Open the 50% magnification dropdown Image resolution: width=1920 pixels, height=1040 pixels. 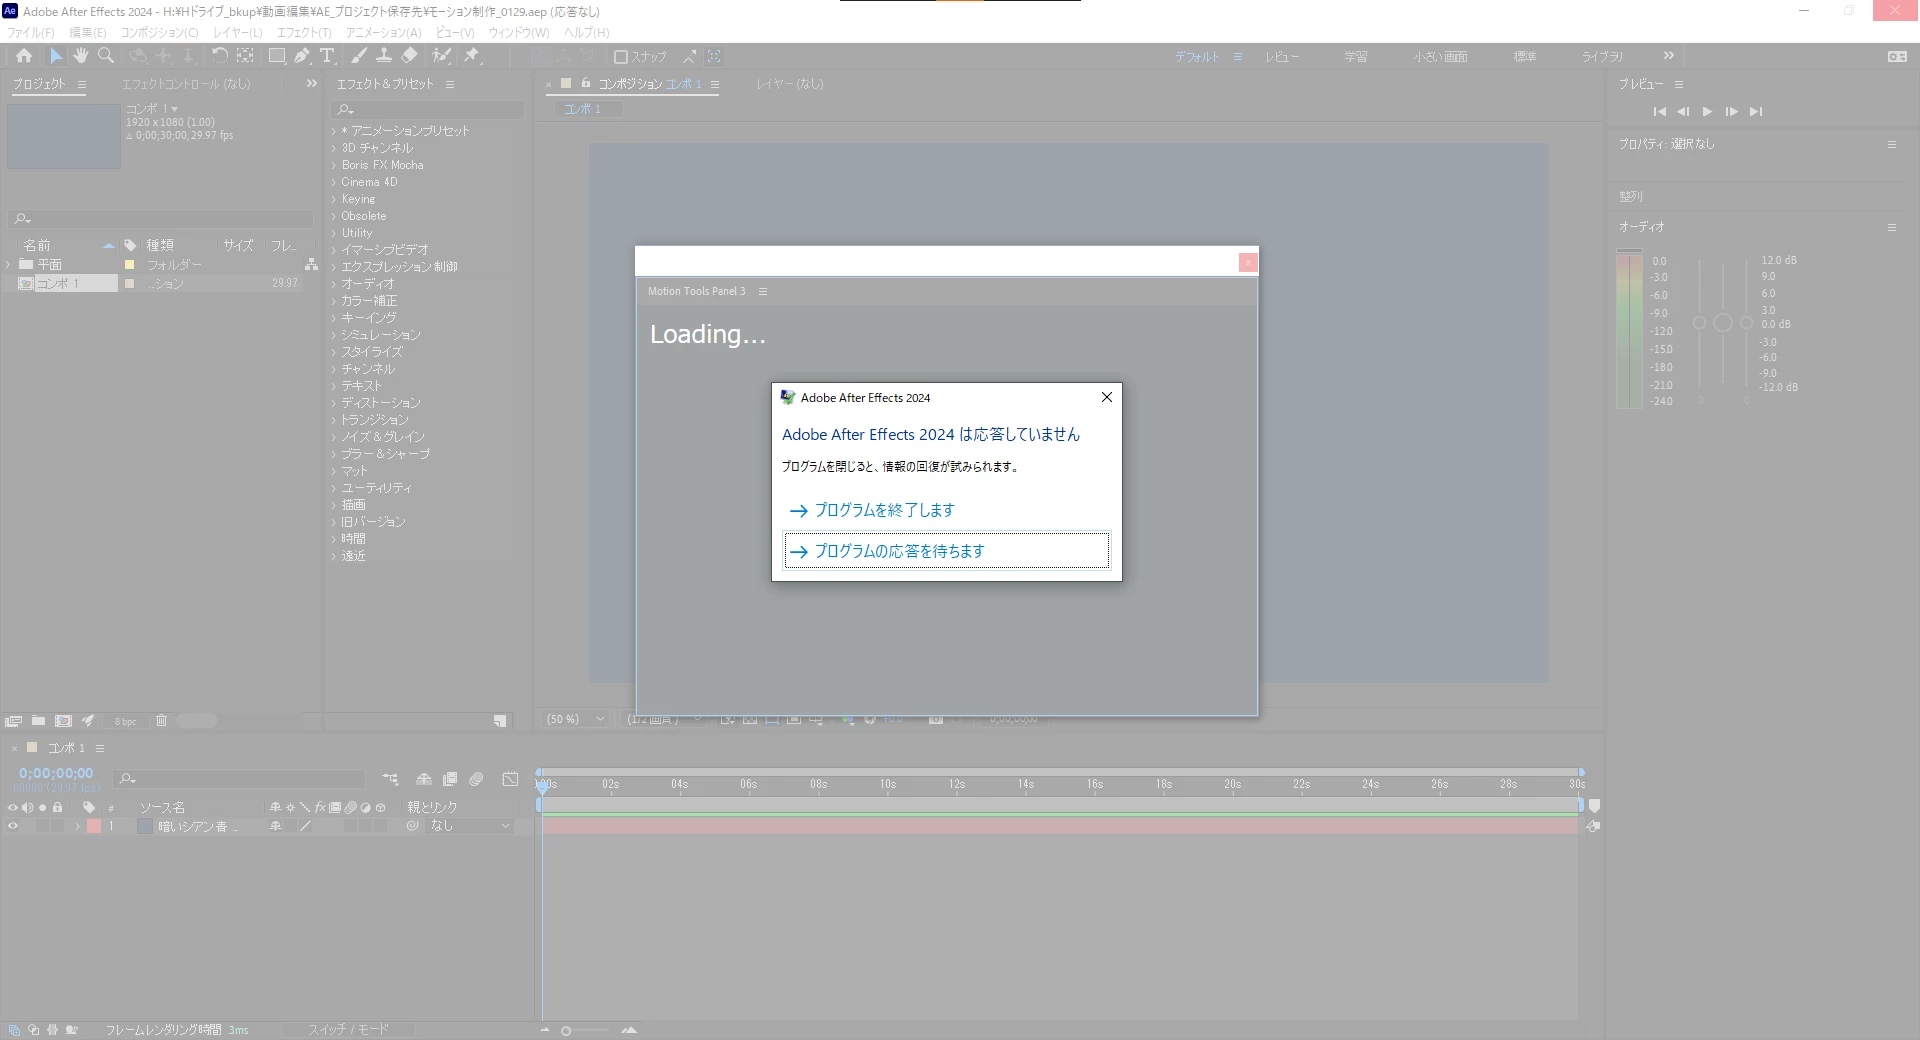(576, 719)
